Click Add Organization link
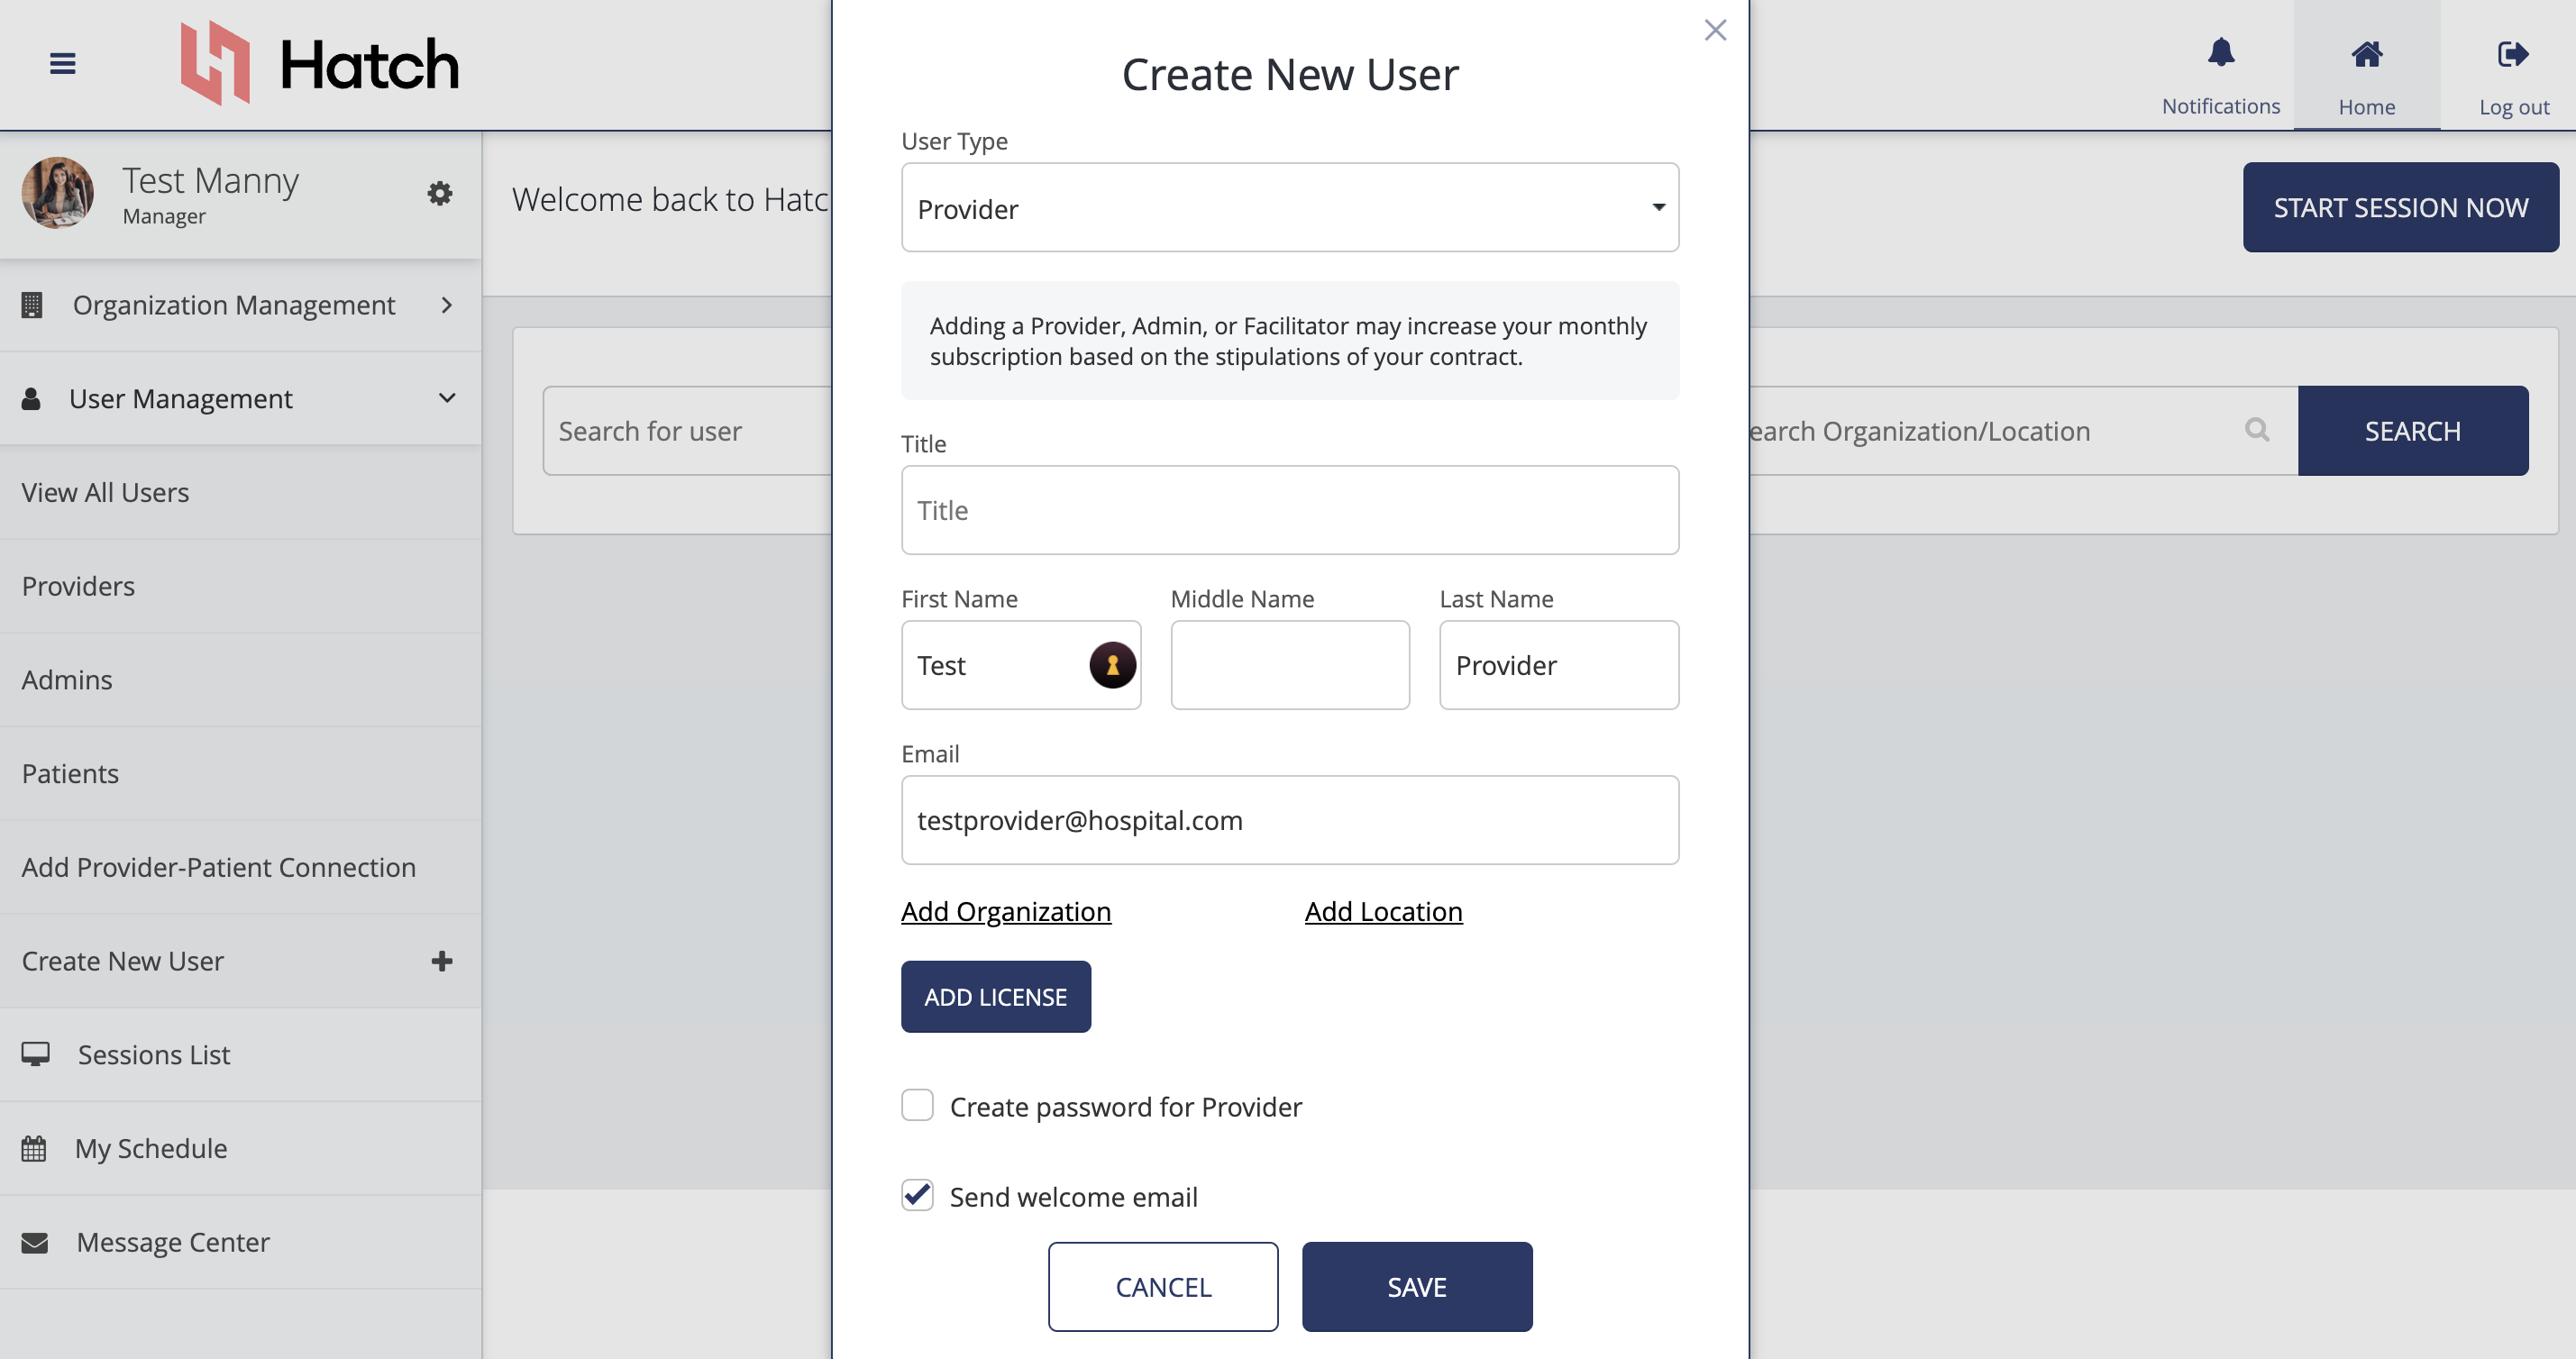Image resolution: width=2576 pixels, height=1359 pixels. pos(1005,911)
